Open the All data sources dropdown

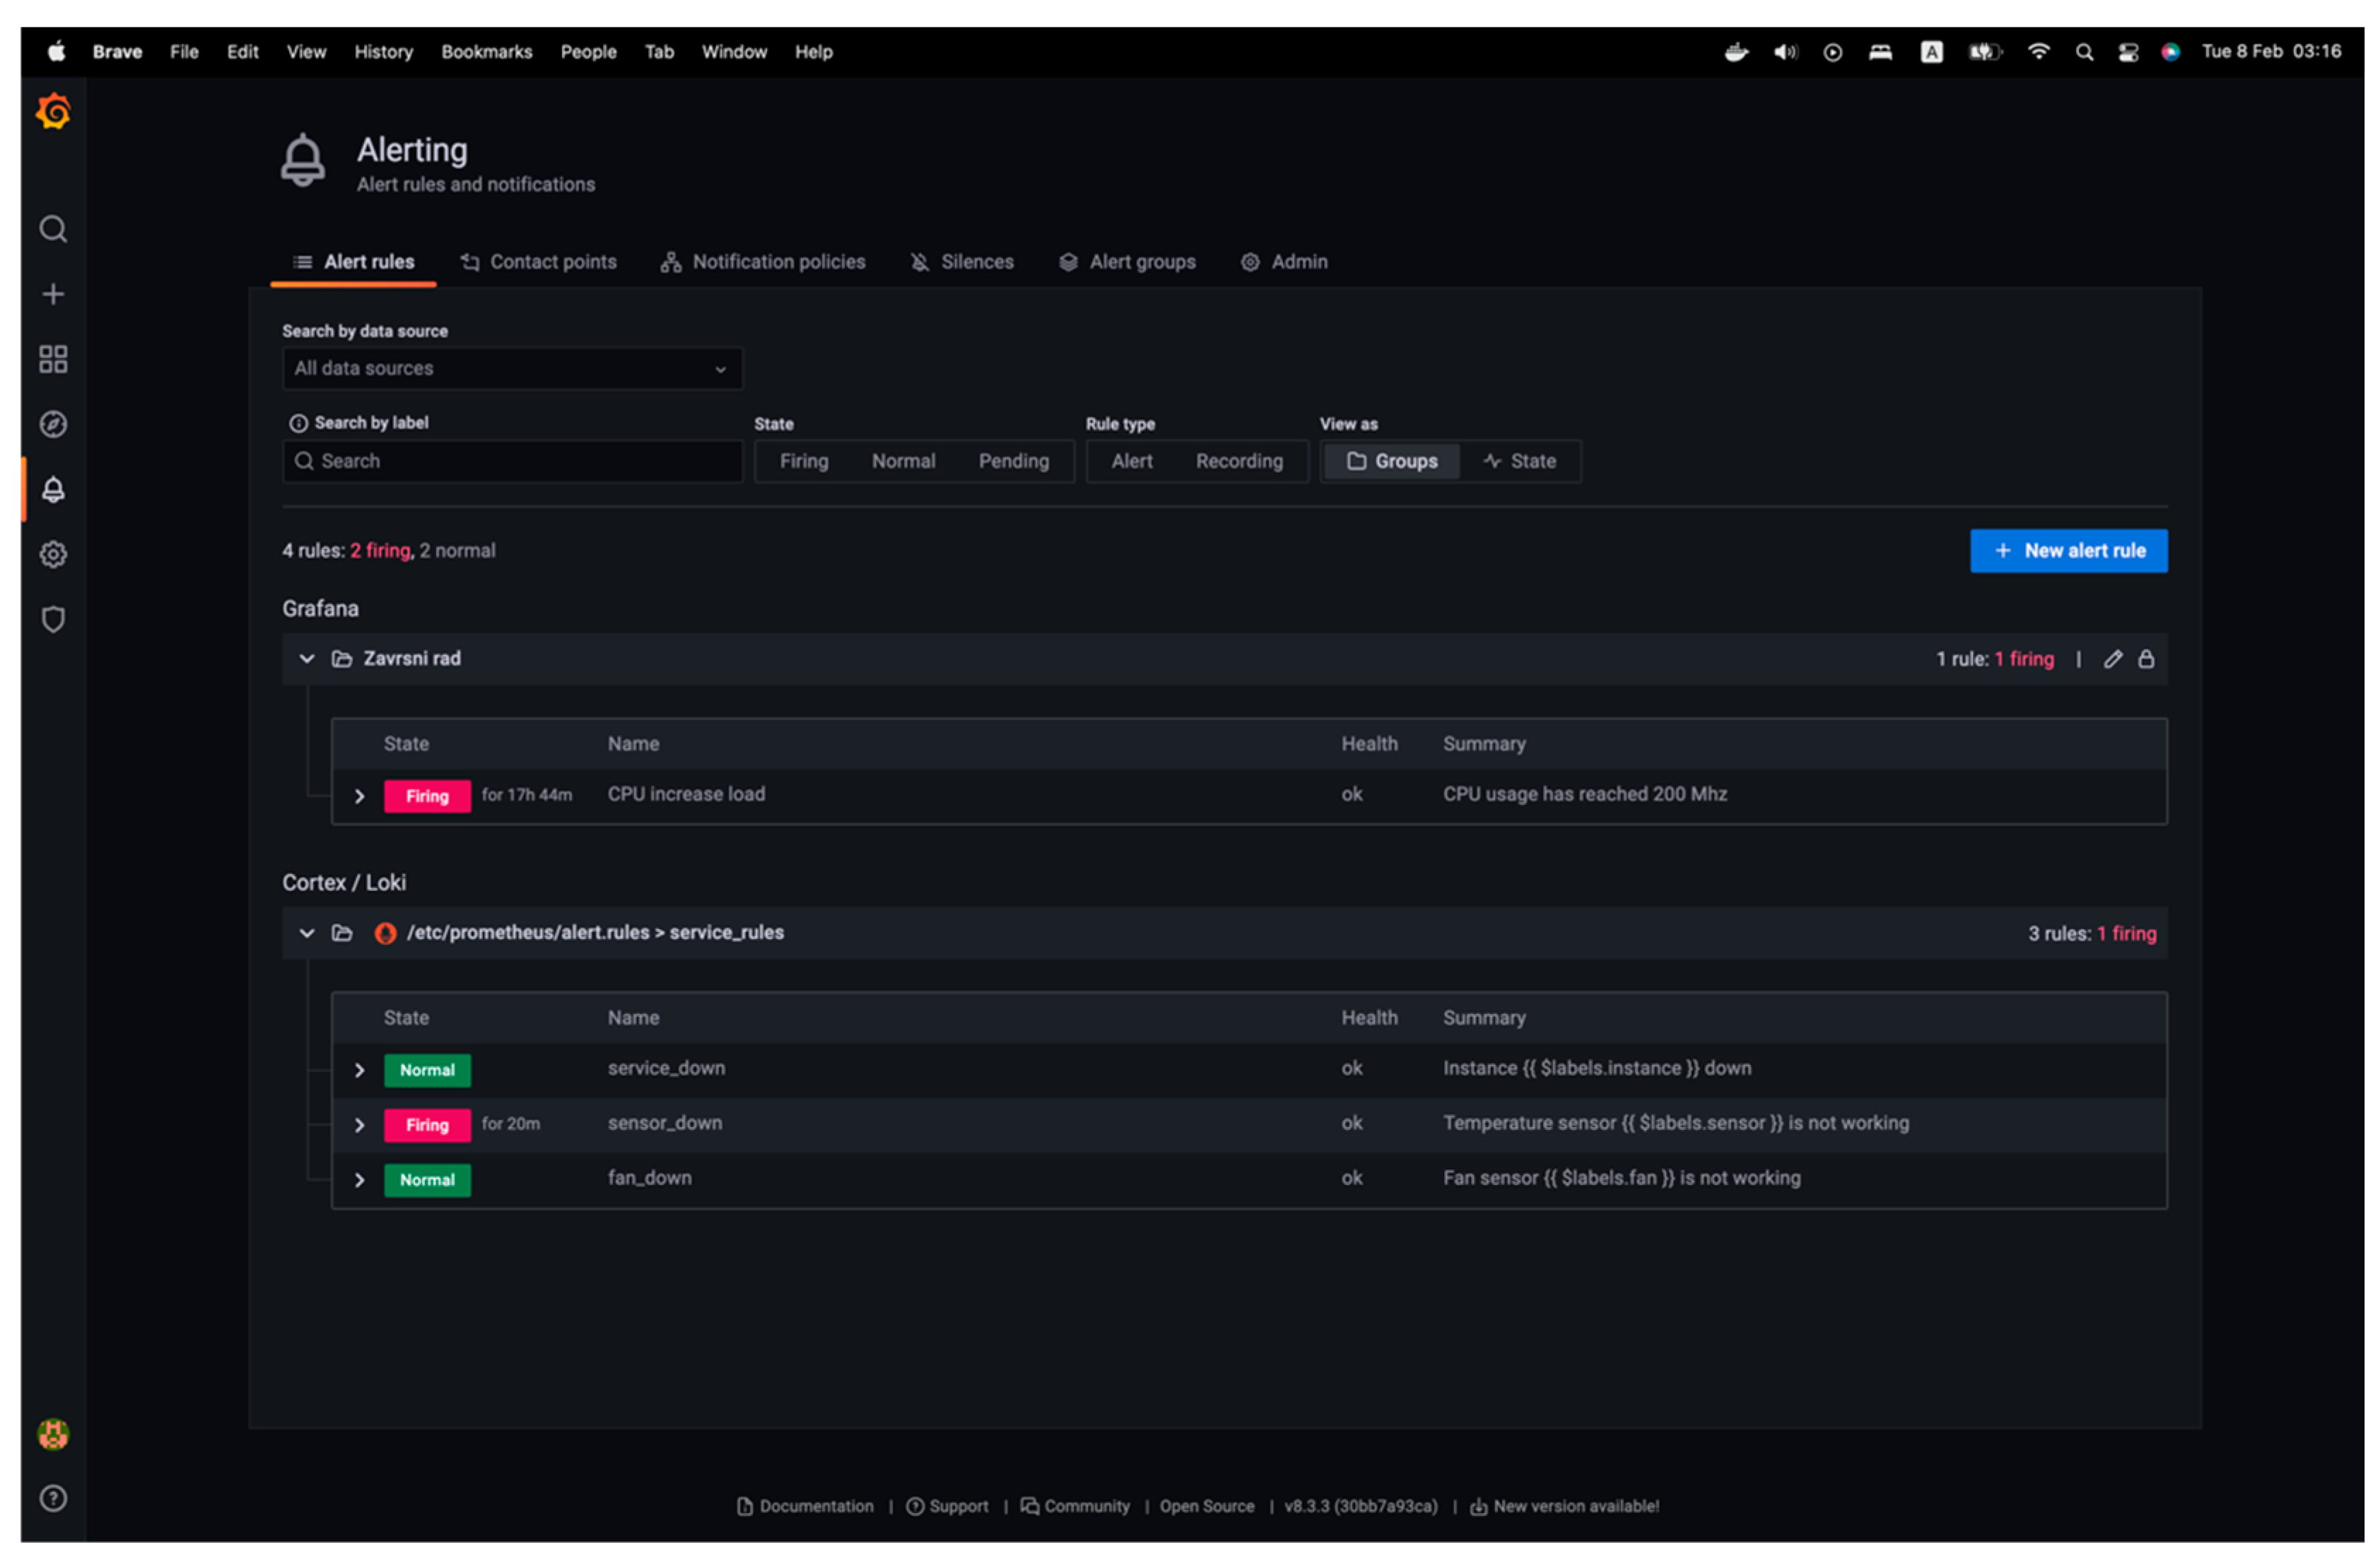(x=511, y=368)
